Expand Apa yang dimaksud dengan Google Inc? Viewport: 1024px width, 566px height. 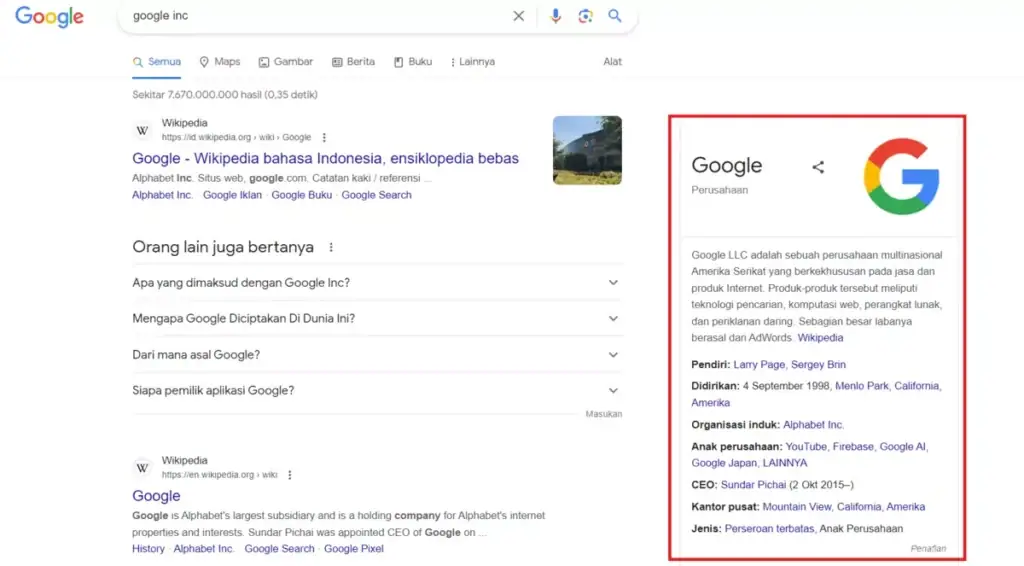(x=377, y=283)
